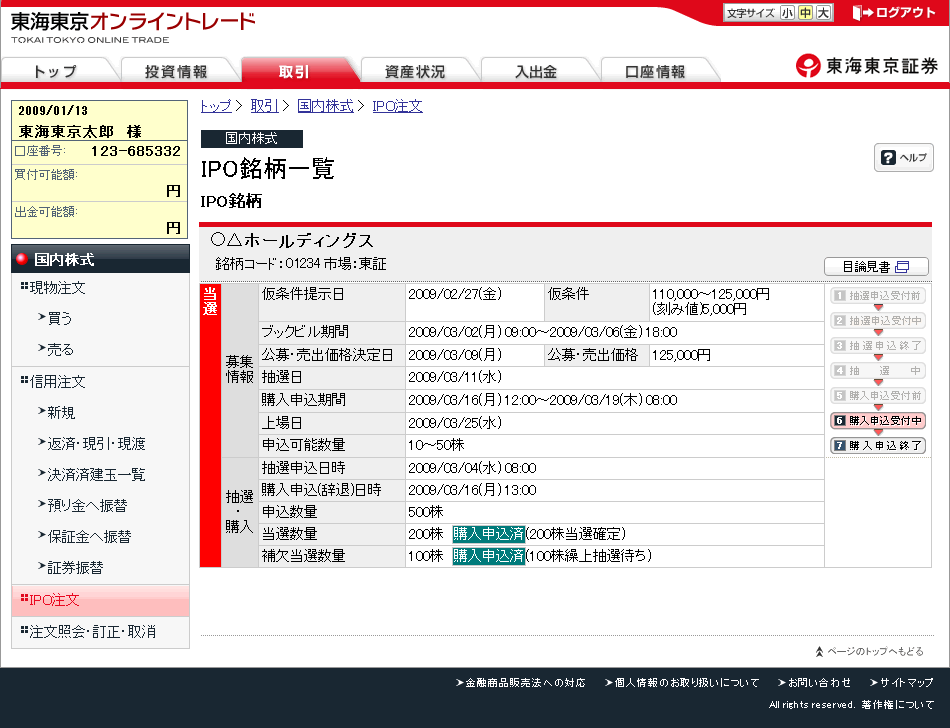Open the 目論見書 prospectus button
Screen dimensions: 950x728
pyautogui.click(x=876, y=266)
